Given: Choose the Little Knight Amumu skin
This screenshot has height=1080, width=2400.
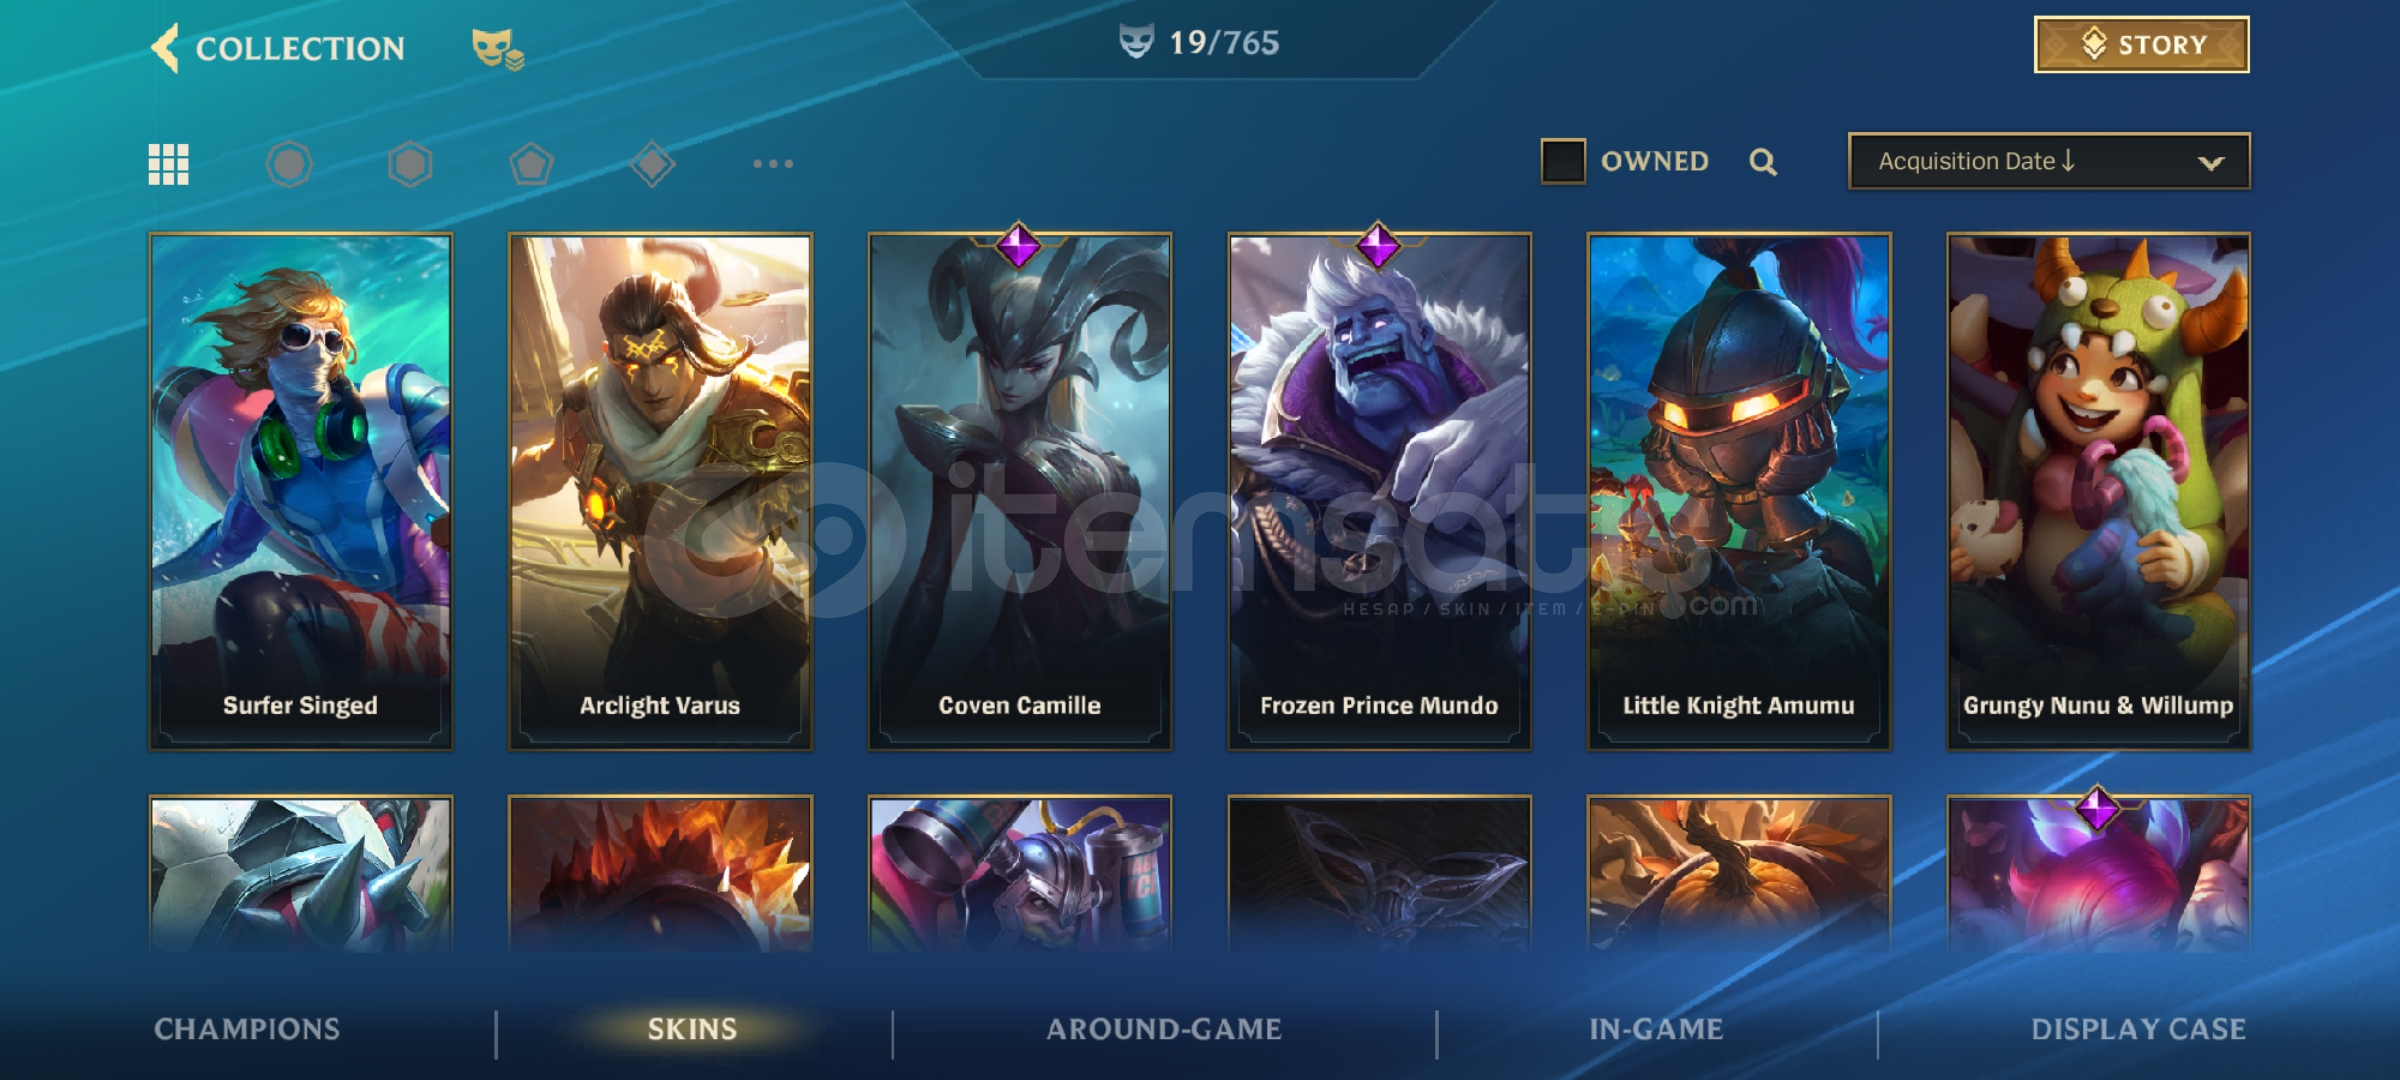Looking at the screenshot, I should [x=1739, y=491].
